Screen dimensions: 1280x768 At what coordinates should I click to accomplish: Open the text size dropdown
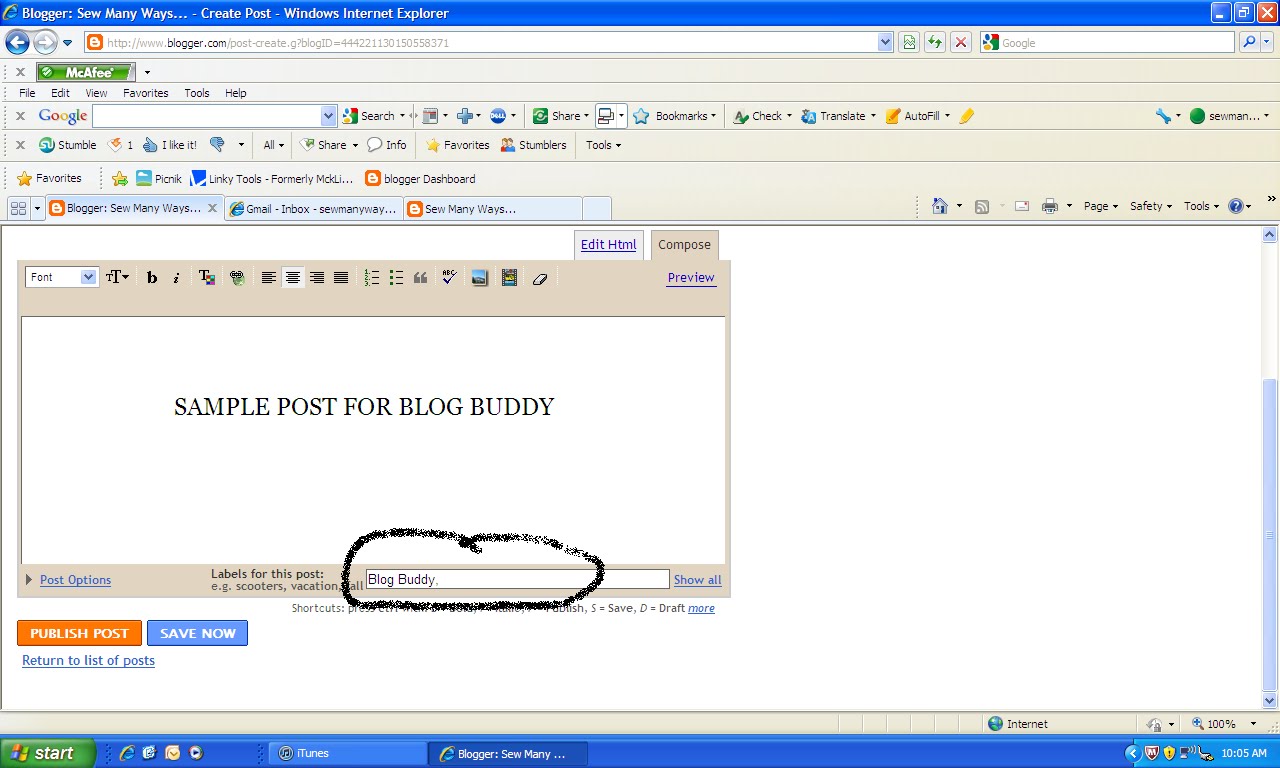click(x=117, y=277)
